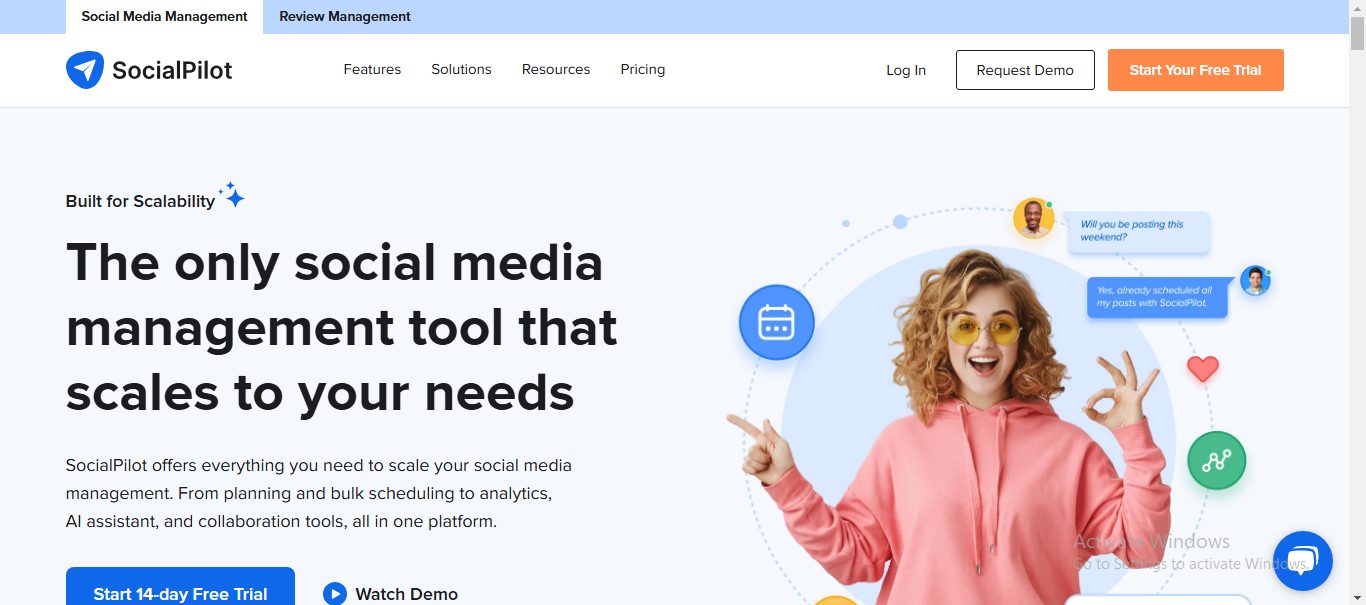Image resolution: width=1366 pixels, height=605 pixels.
Task: Switch to Social Media Management tab
Action: (164, 17)
